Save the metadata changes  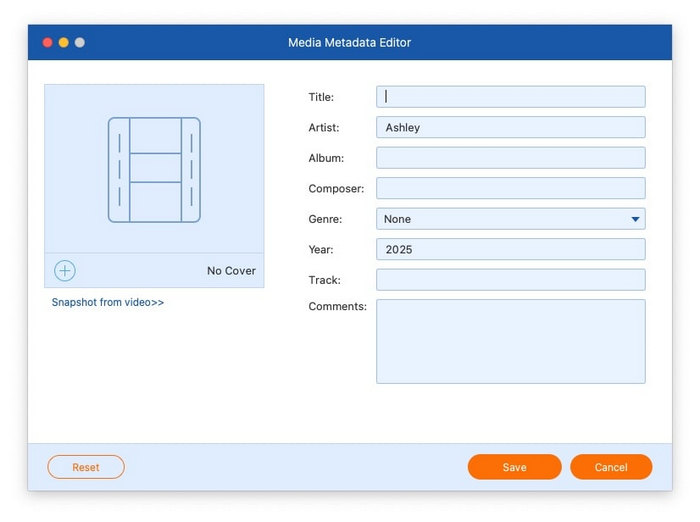click(514, 467)
